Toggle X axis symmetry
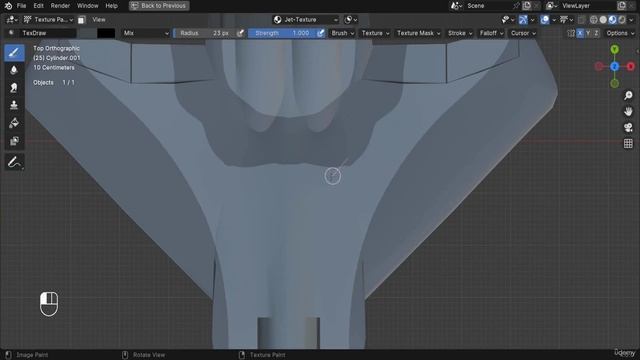Image resolution: width=640 pixels, height=360 pixels. click(580, 33)
